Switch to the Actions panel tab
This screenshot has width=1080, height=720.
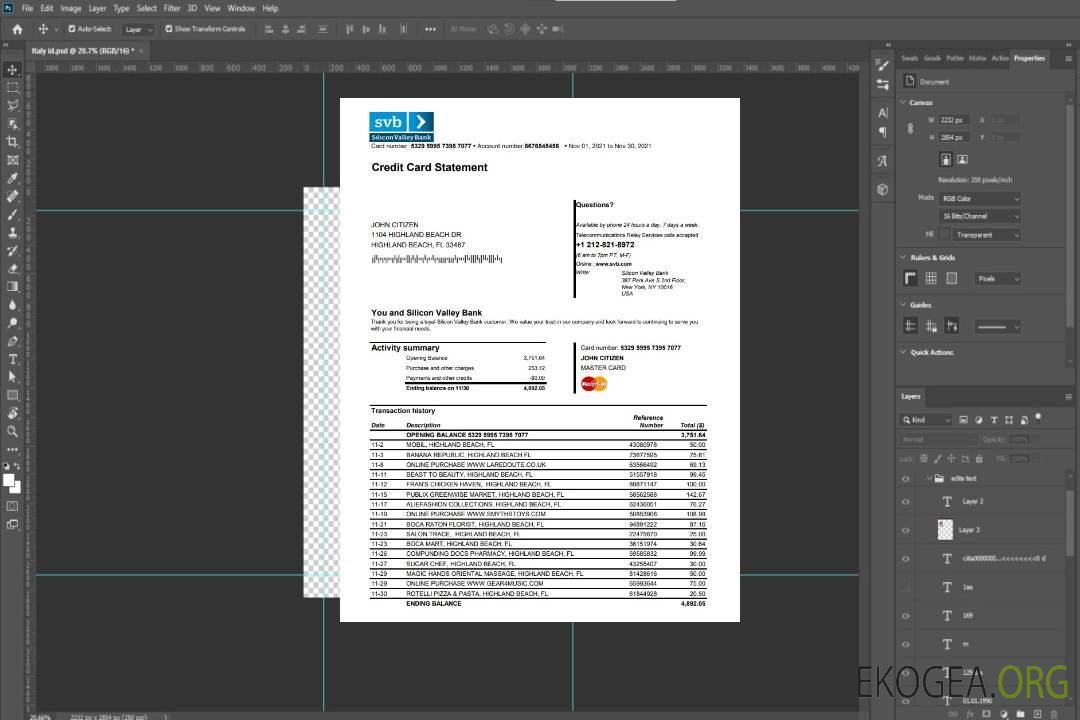click(x=999, y=58)
